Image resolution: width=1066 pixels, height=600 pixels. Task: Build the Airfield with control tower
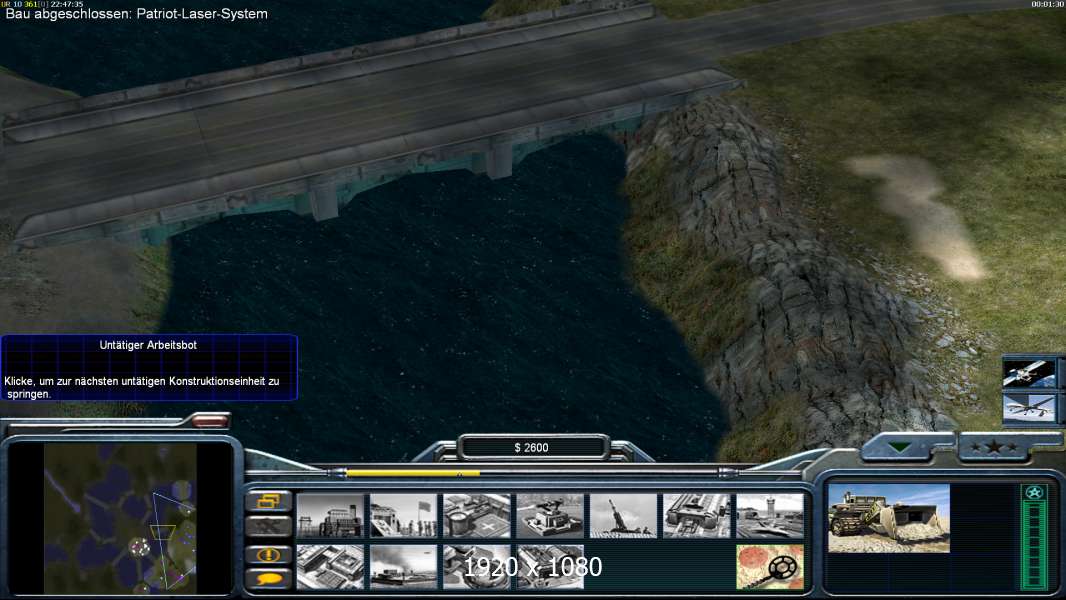click(770, 516)
